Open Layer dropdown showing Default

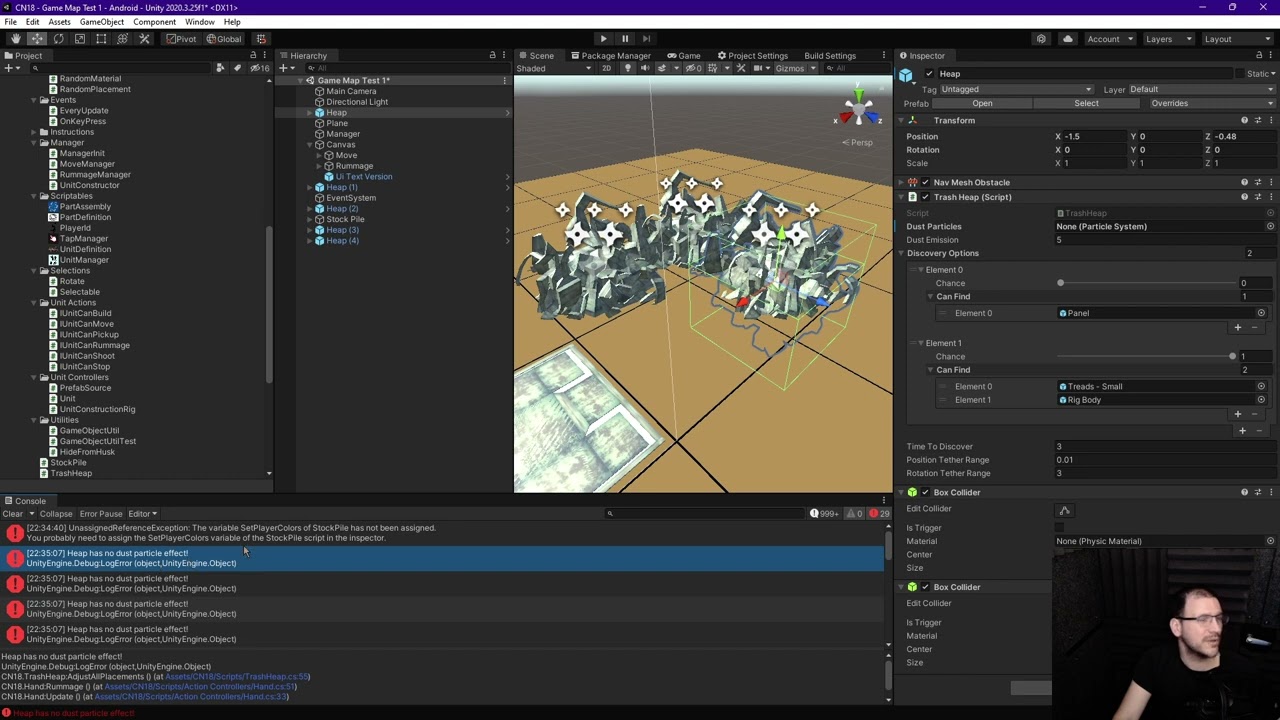coord(1202,89)
